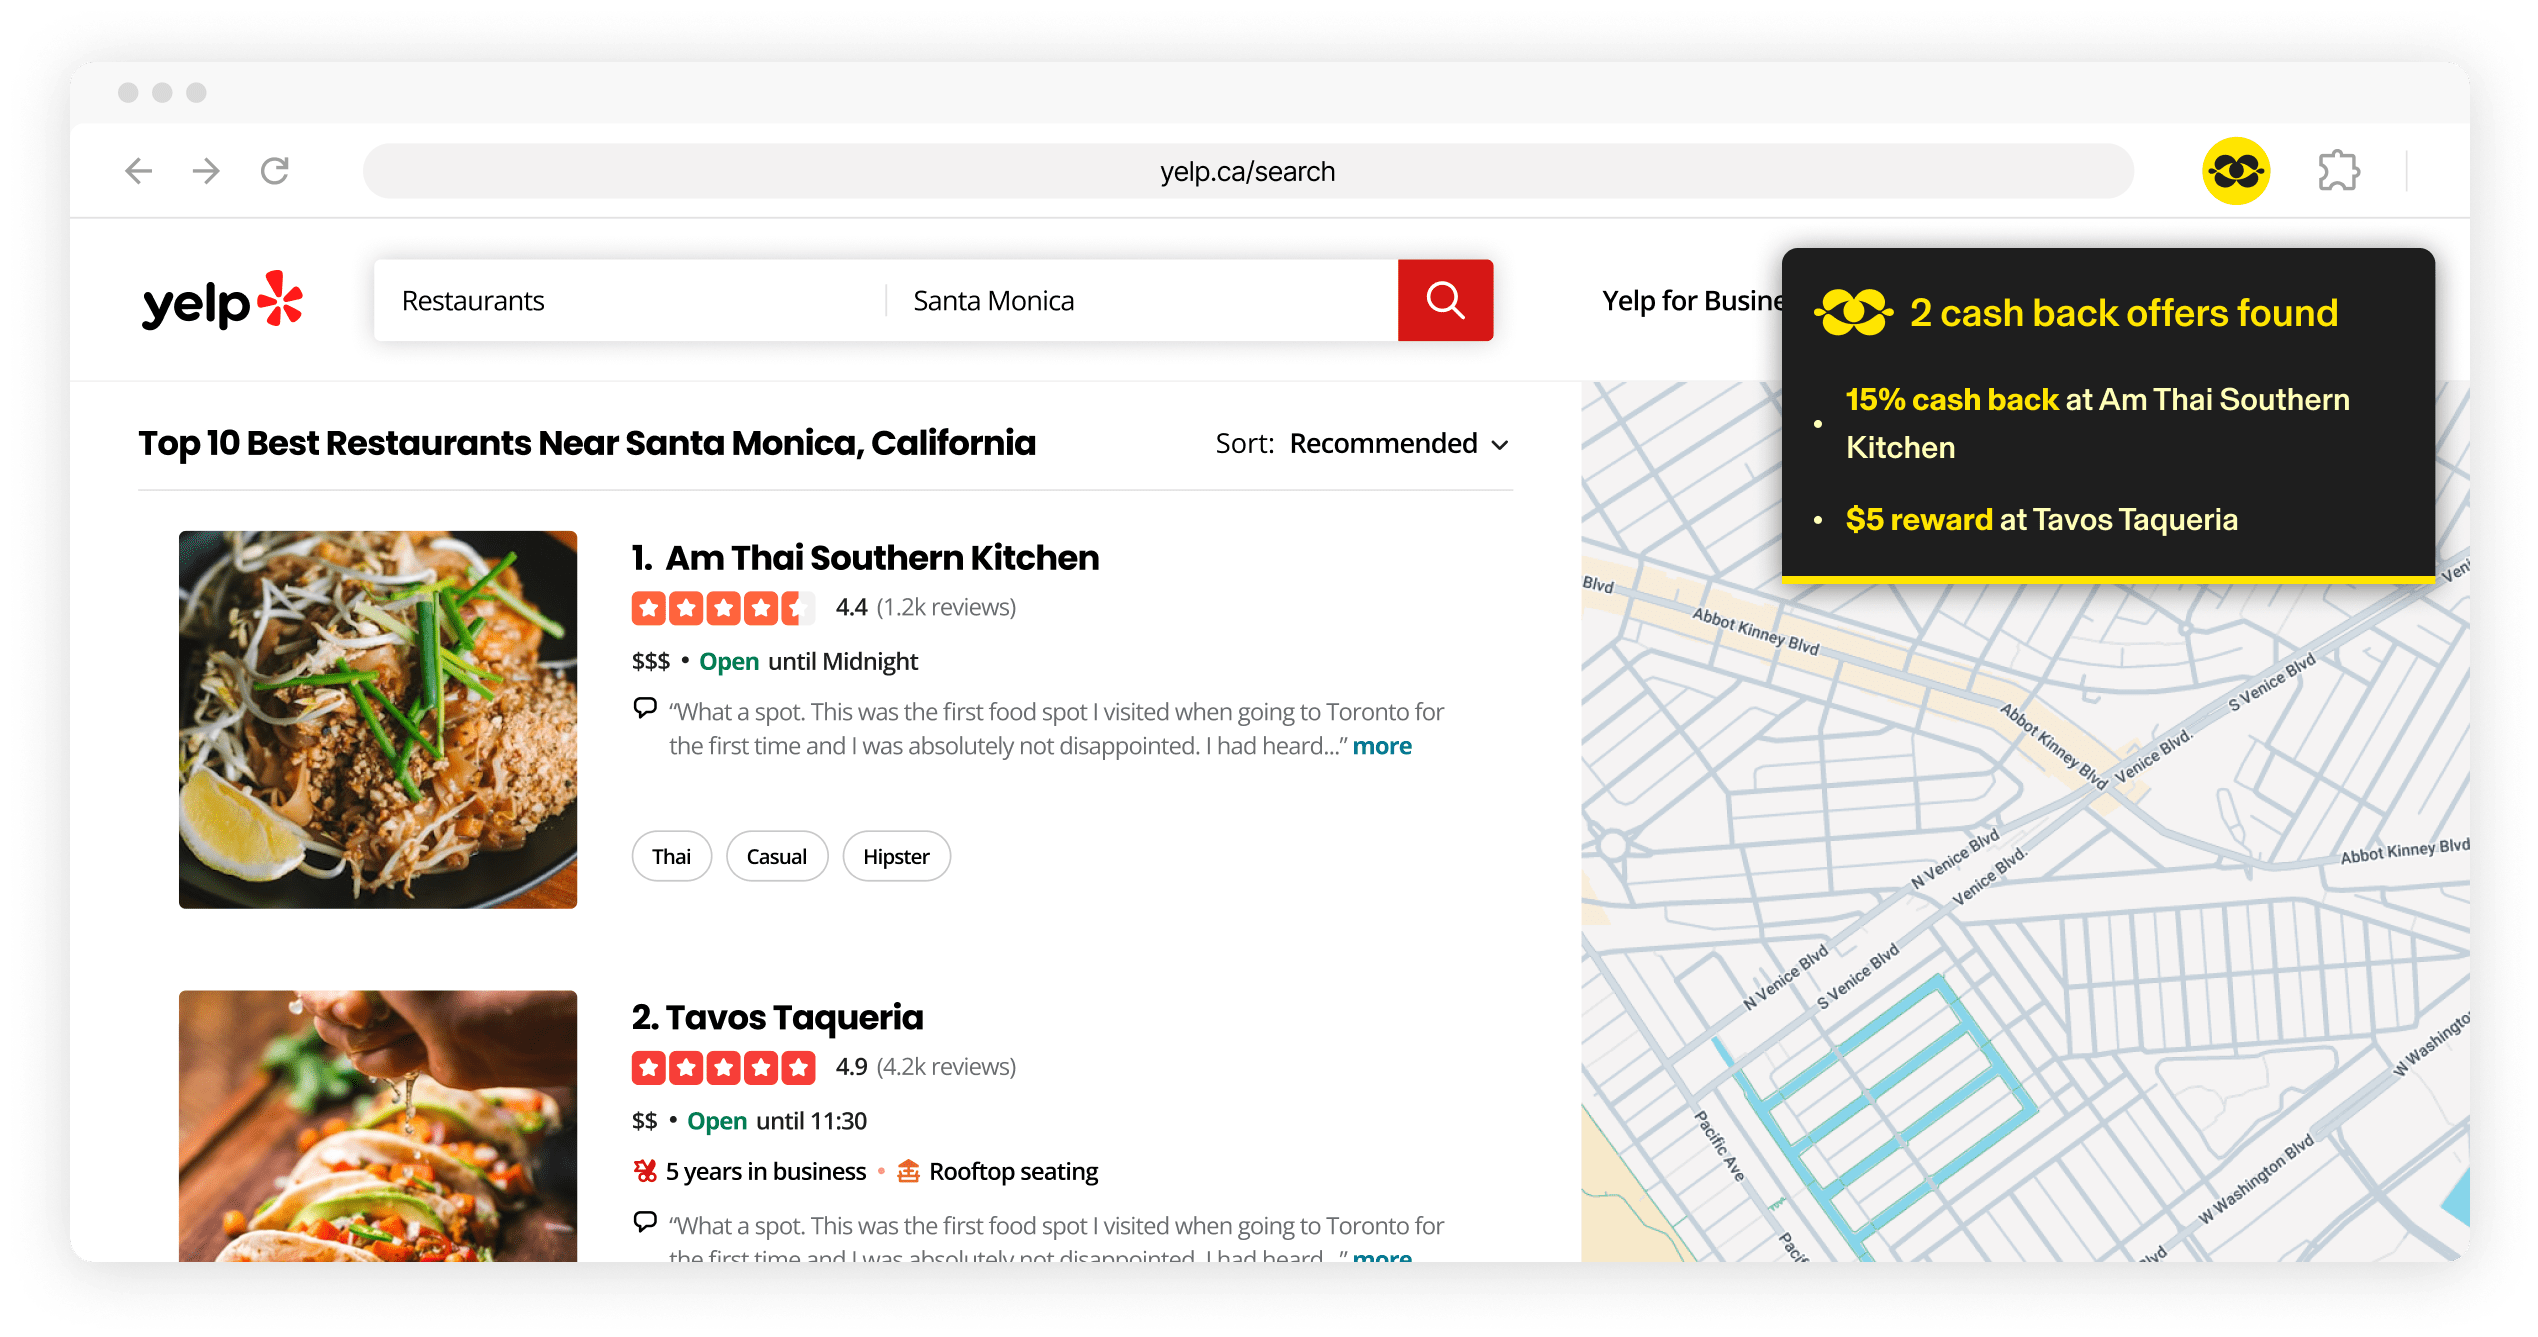Click the (1.2k reviews) count
Screen dimensions: 2538x1337
tap(946, 607)
